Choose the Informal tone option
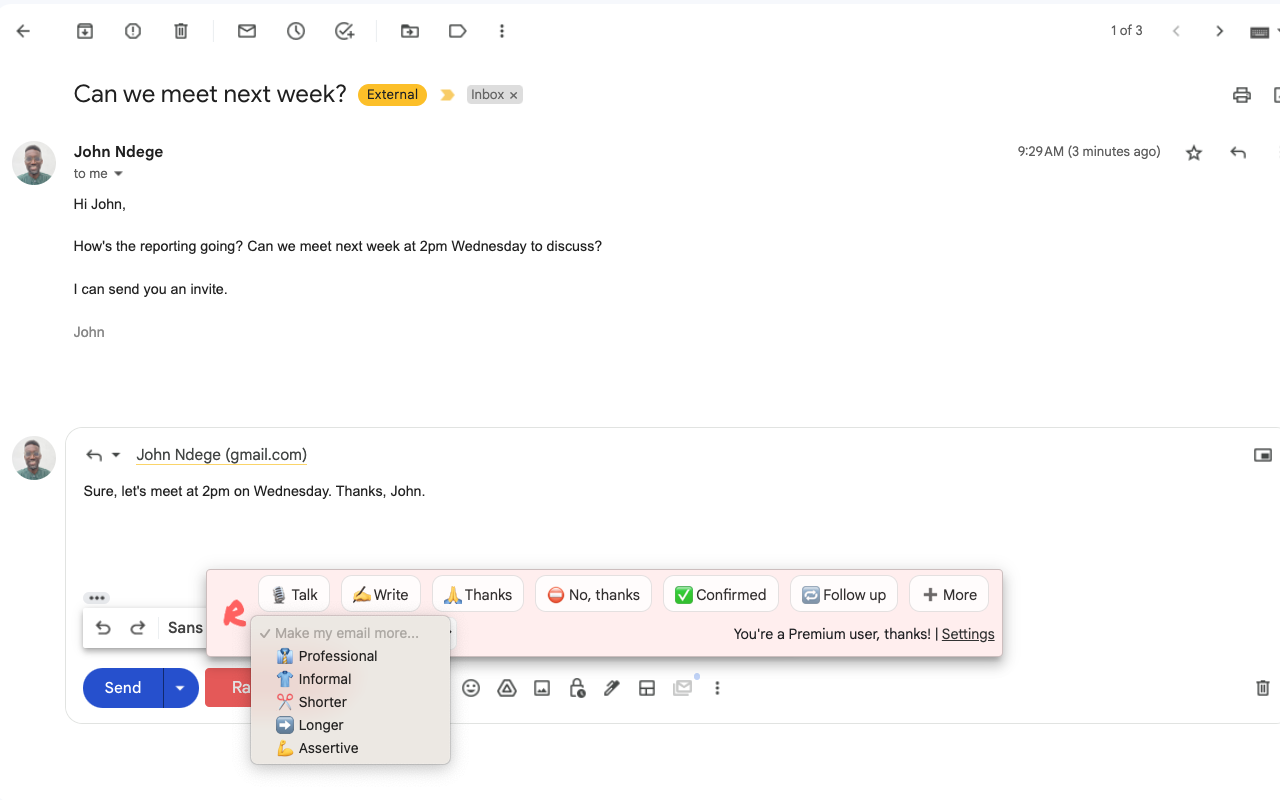This screenshot has height=800, width=1280. click(350, 679)
